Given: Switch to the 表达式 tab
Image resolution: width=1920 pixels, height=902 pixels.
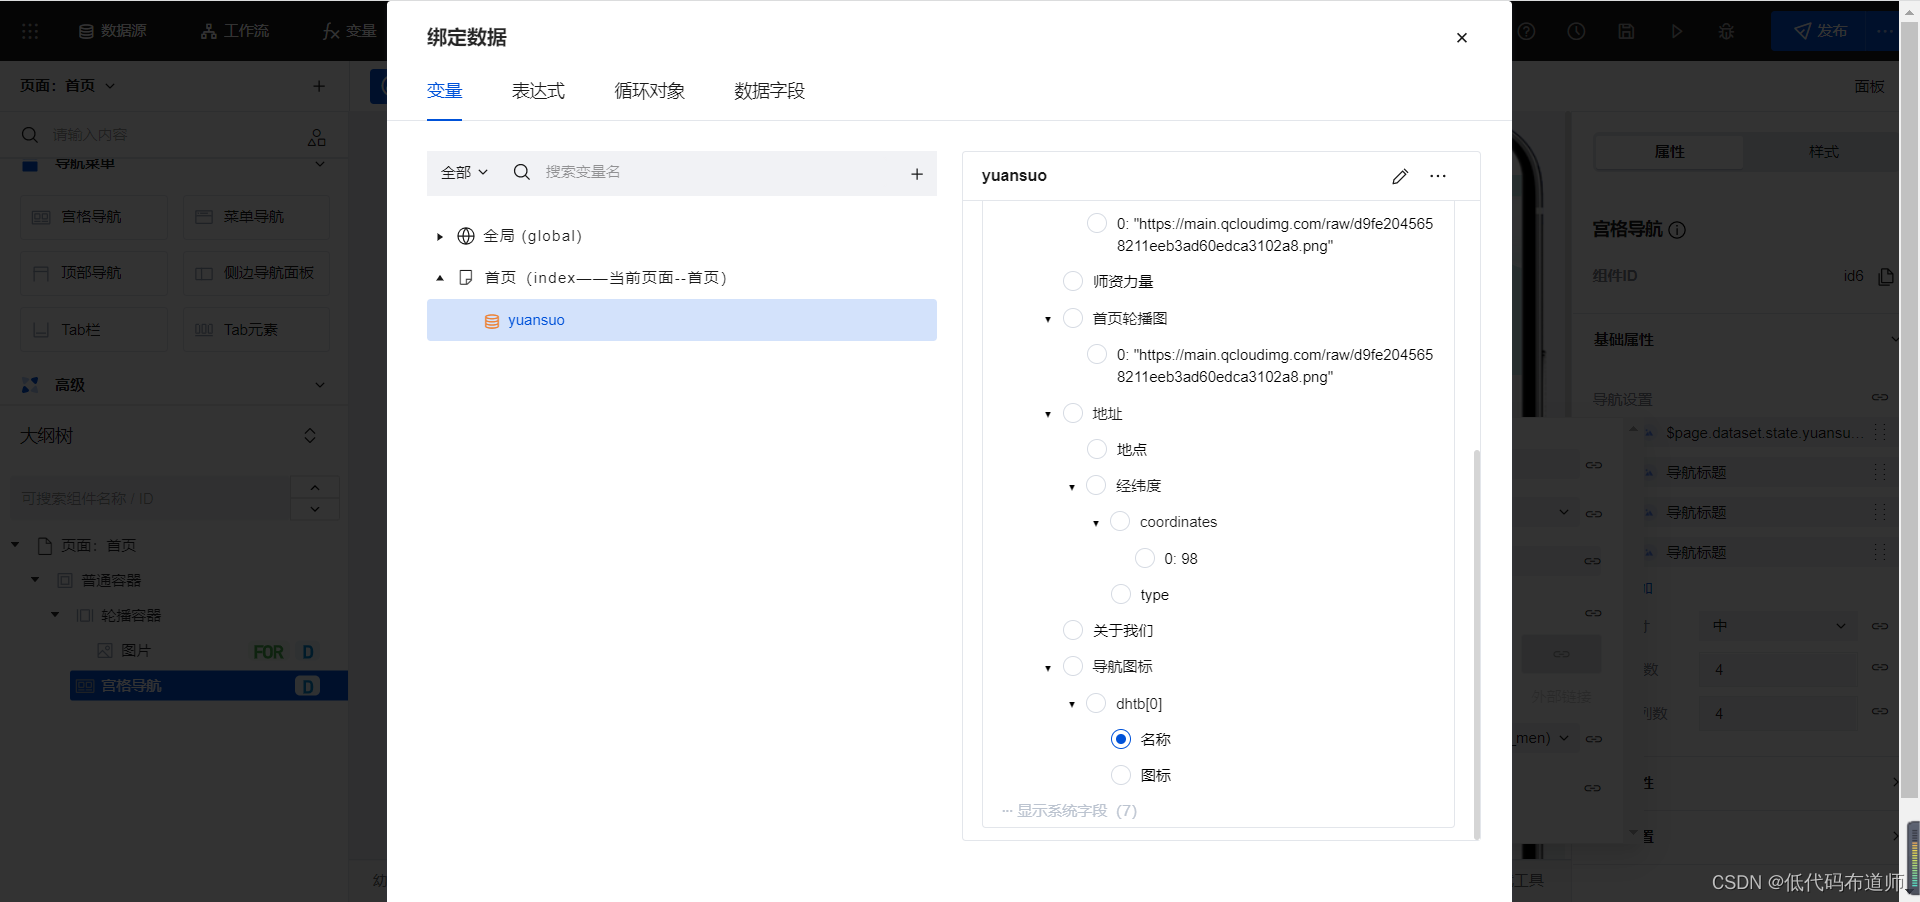Looking at the screenshot, I should click(538, 91).
